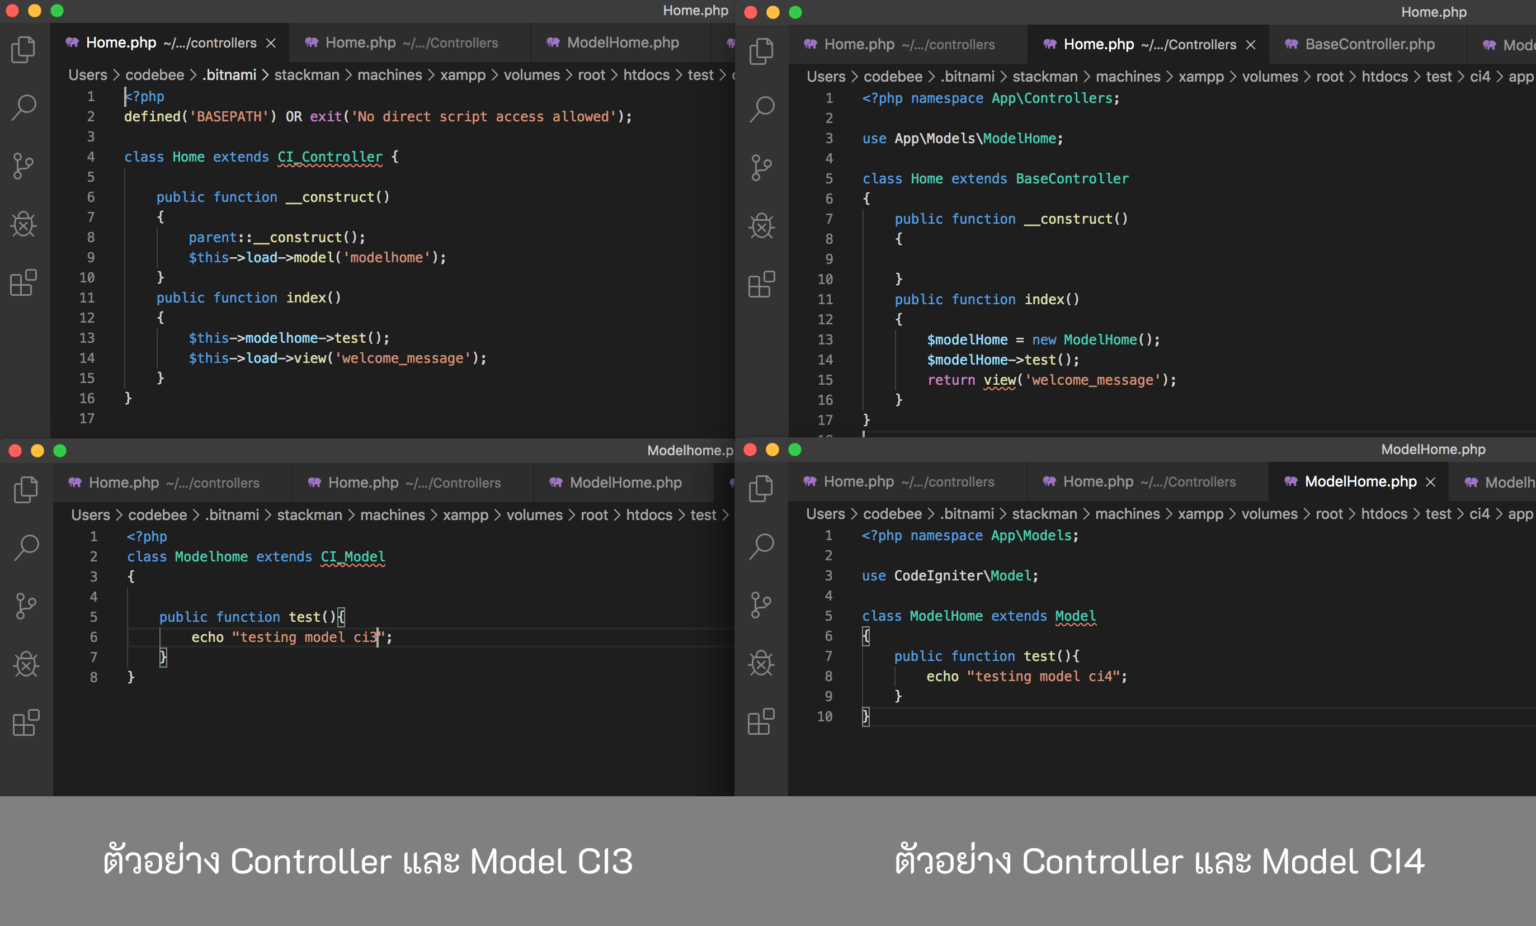Open Debug view in CI4 BaseController Home.php window
The height and width of the screenshot is (926, 1536).
[x=762, y=226]
